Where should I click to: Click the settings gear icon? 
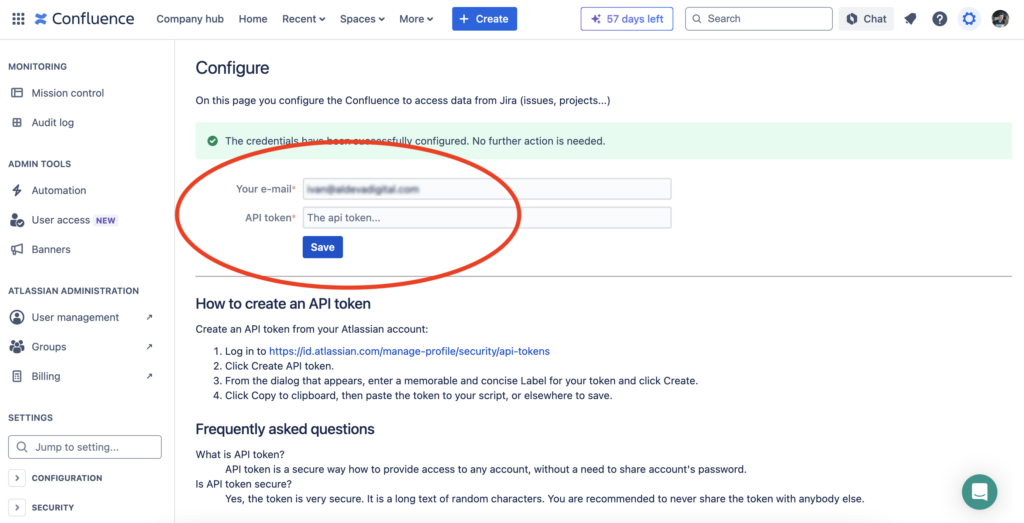969,19
